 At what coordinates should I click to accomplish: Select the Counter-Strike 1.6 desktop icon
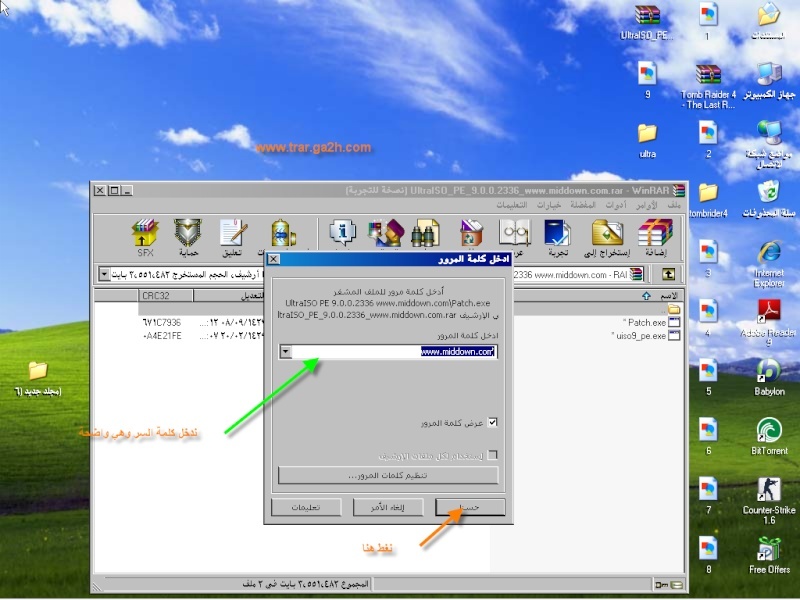tap(769, 501)
